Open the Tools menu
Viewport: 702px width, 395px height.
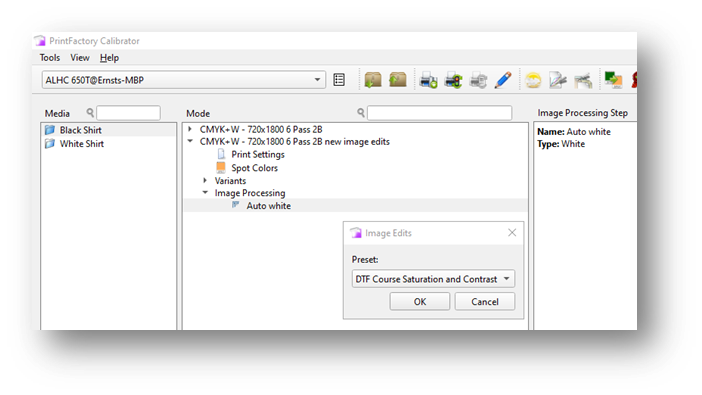(50, 58)
